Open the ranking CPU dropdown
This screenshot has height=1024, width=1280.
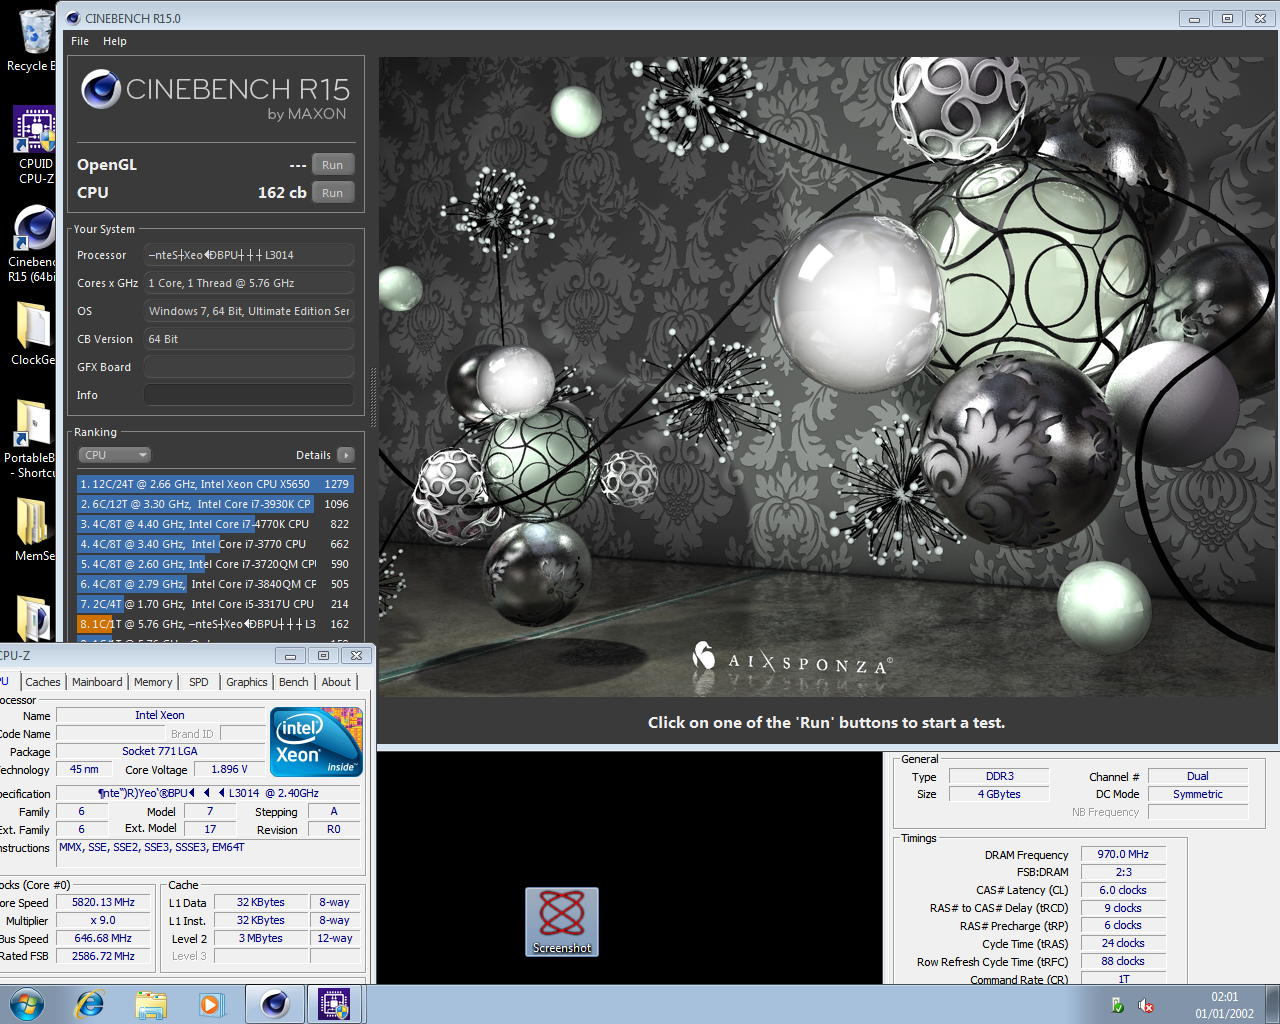[115, 455]
